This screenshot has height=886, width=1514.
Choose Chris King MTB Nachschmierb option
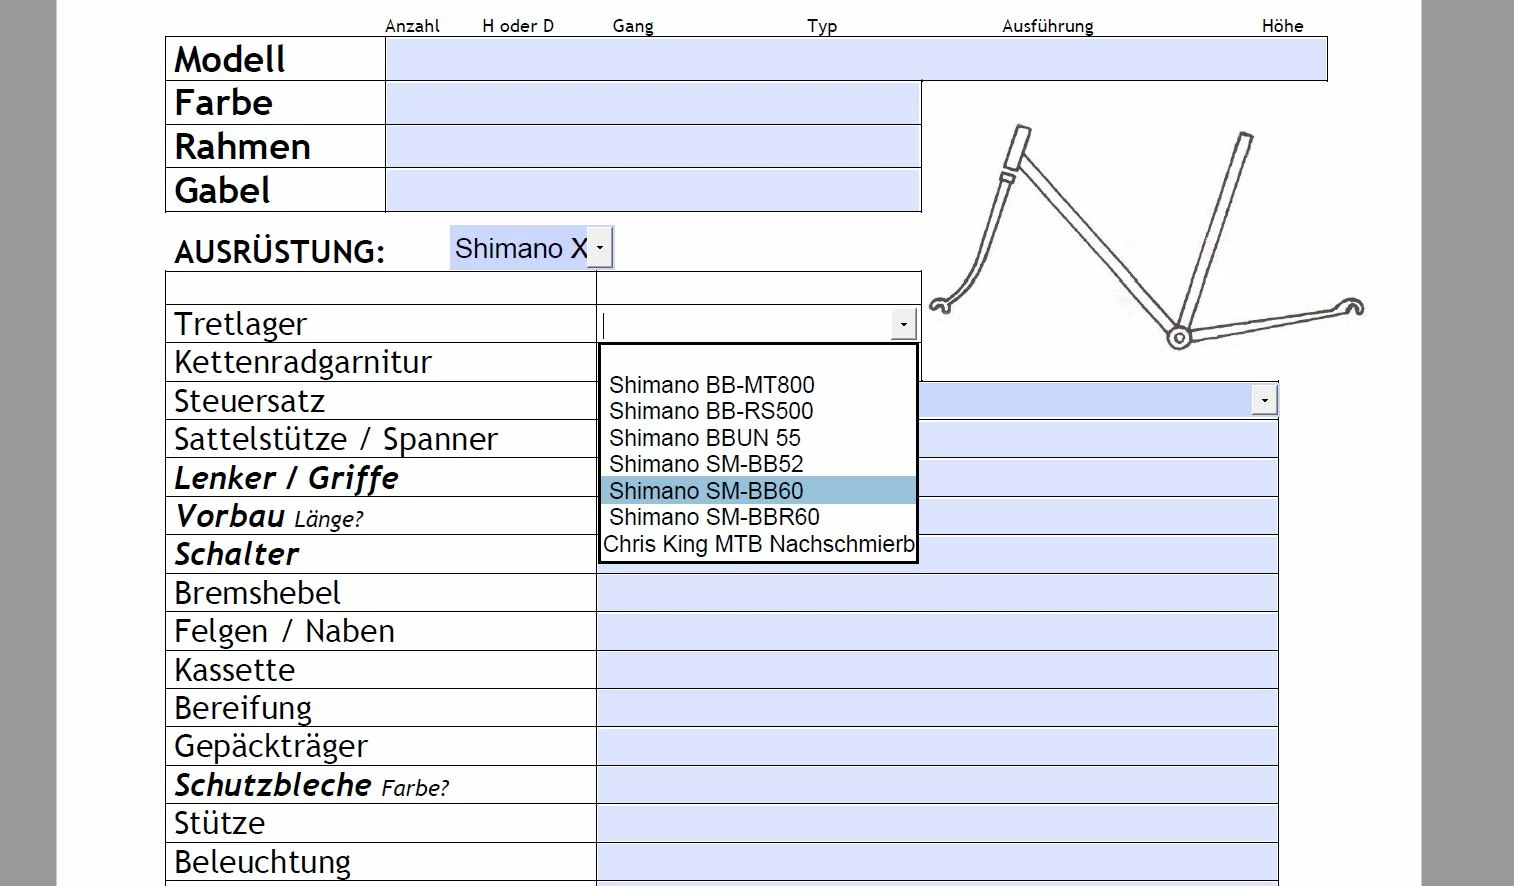click(x=758, y=544)
